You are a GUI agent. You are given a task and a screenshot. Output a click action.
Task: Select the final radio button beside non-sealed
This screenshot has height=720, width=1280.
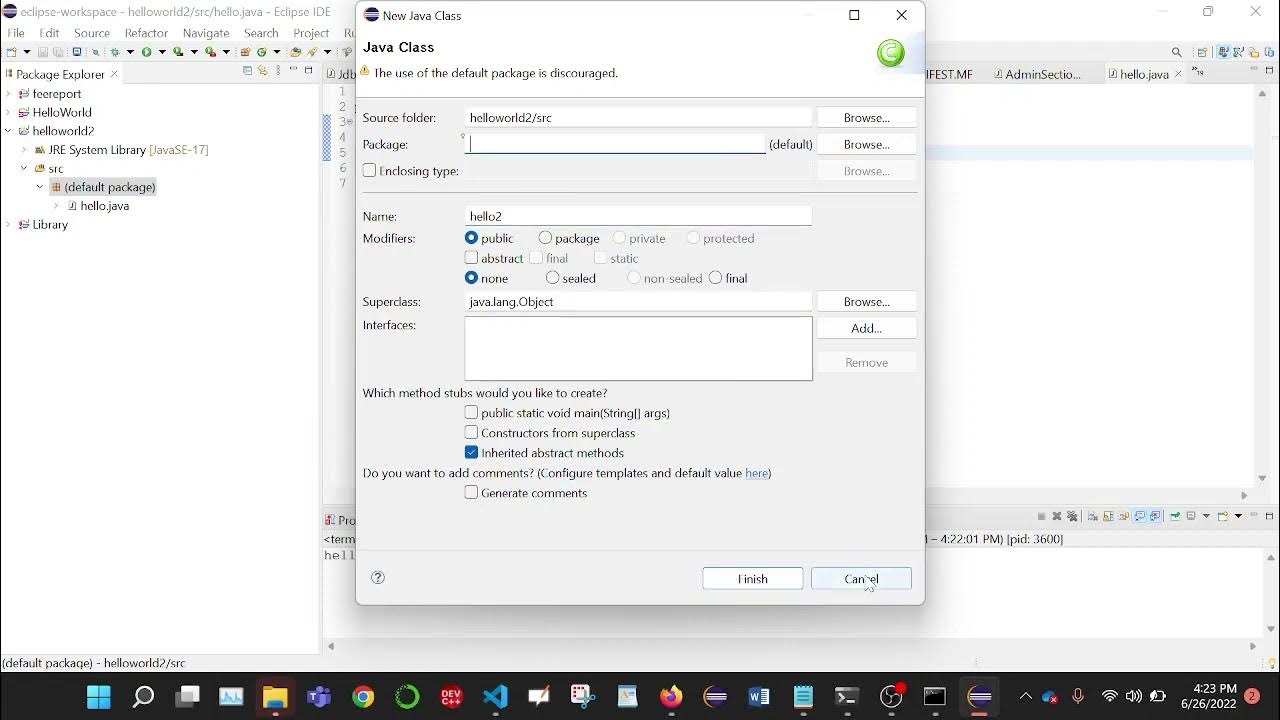[x=715, y=278]
